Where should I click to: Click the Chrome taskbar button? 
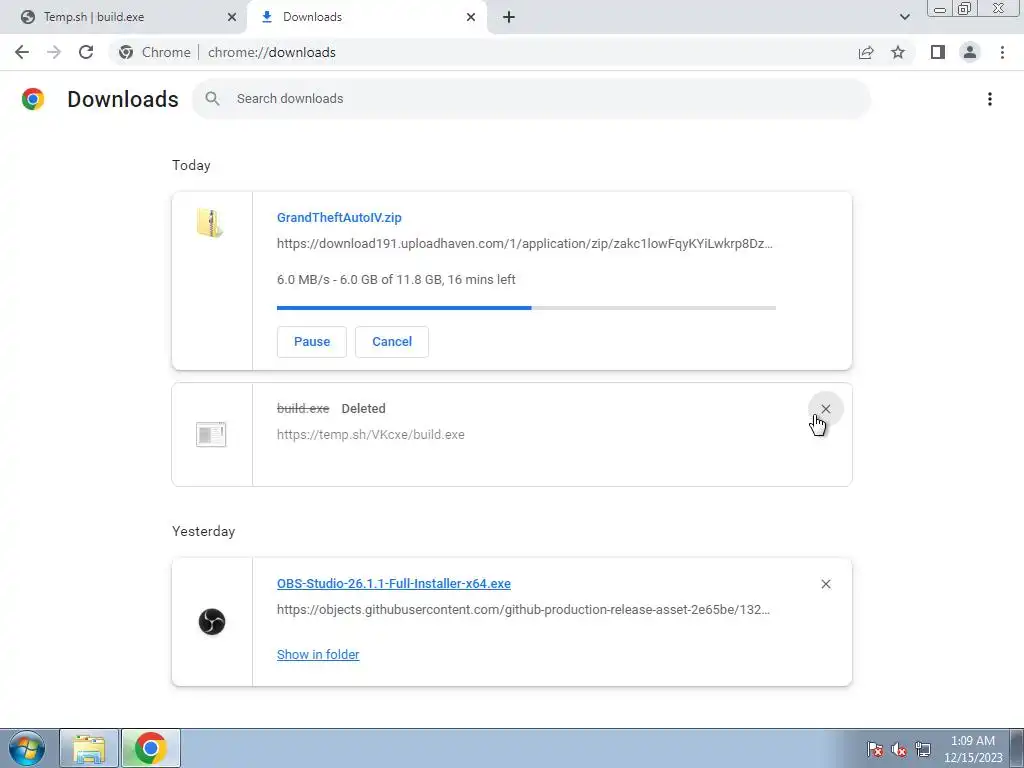[x=150, y=748]
